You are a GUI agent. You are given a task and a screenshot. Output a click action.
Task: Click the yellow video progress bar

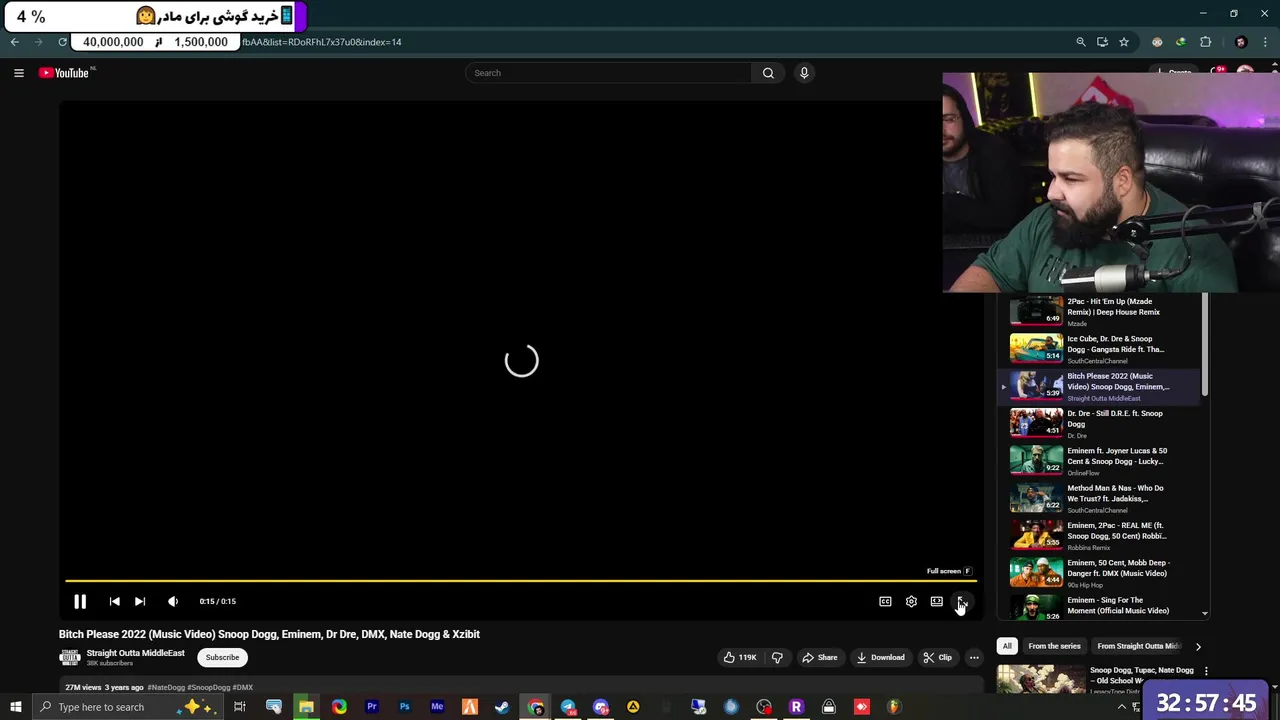pyautogui.click(x=520, y=580)
